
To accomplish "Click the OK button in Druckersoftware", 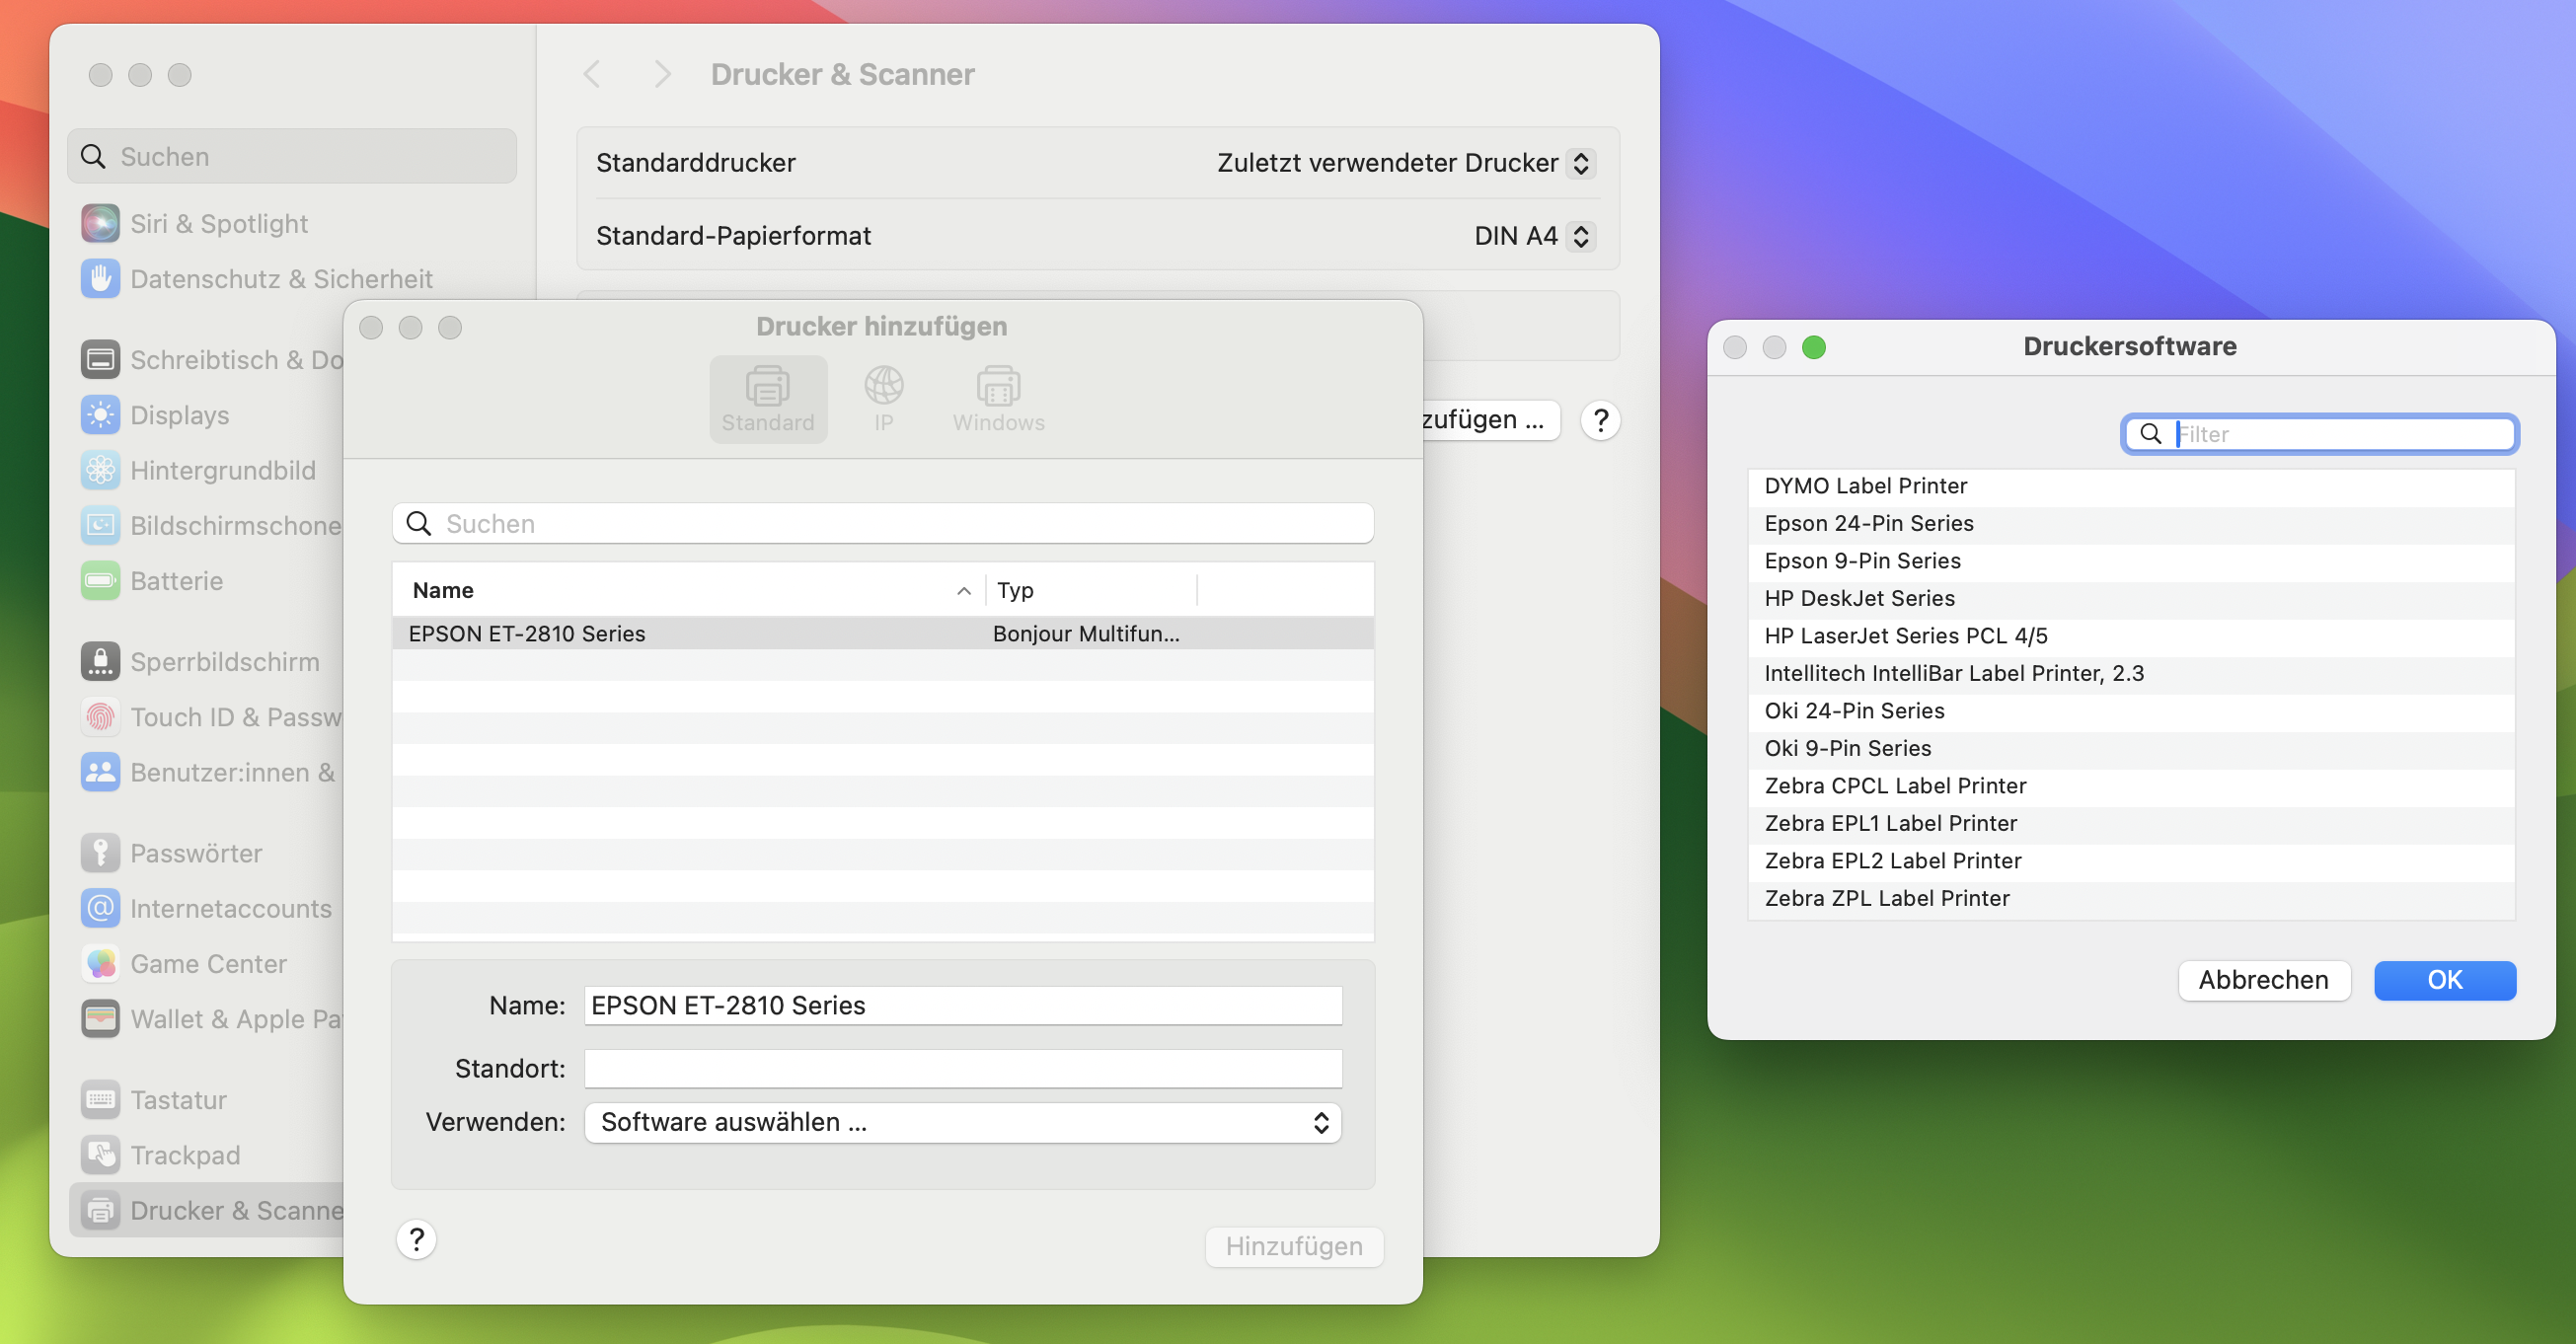I will point(2443,980).
